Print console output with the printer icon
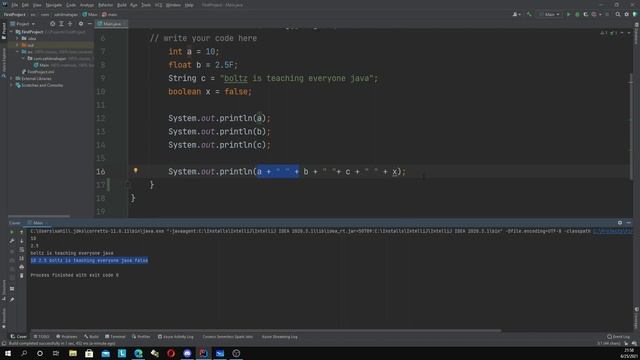Image resolution: width=640 pixels, height=360 pixels. point(22,267)
